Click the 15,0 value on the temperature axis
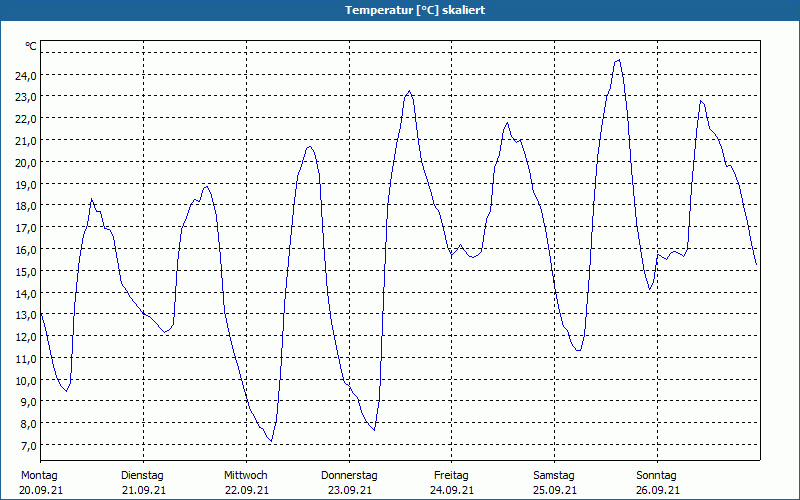The width and height of the screenshot is (800, 500). (x=26, y=271)
